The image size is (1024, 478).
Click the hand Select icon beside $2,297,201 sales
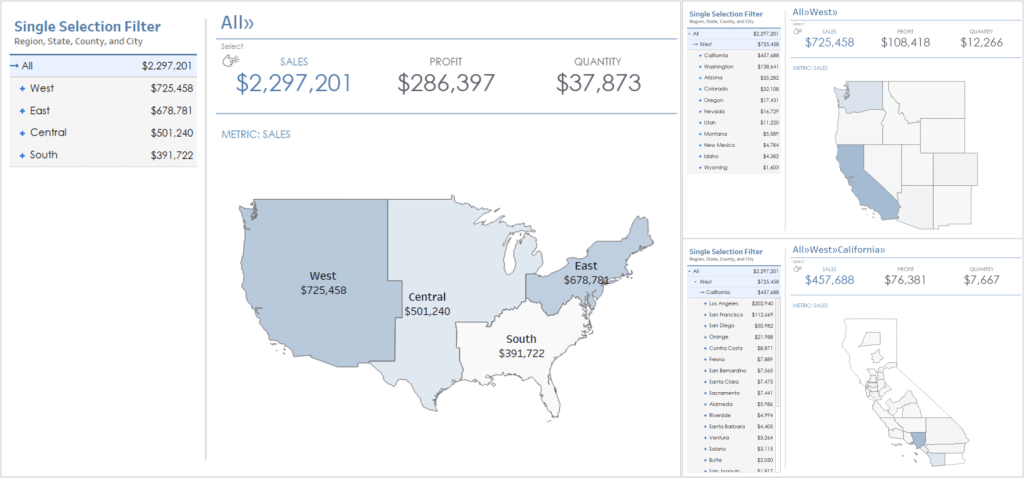233,62
